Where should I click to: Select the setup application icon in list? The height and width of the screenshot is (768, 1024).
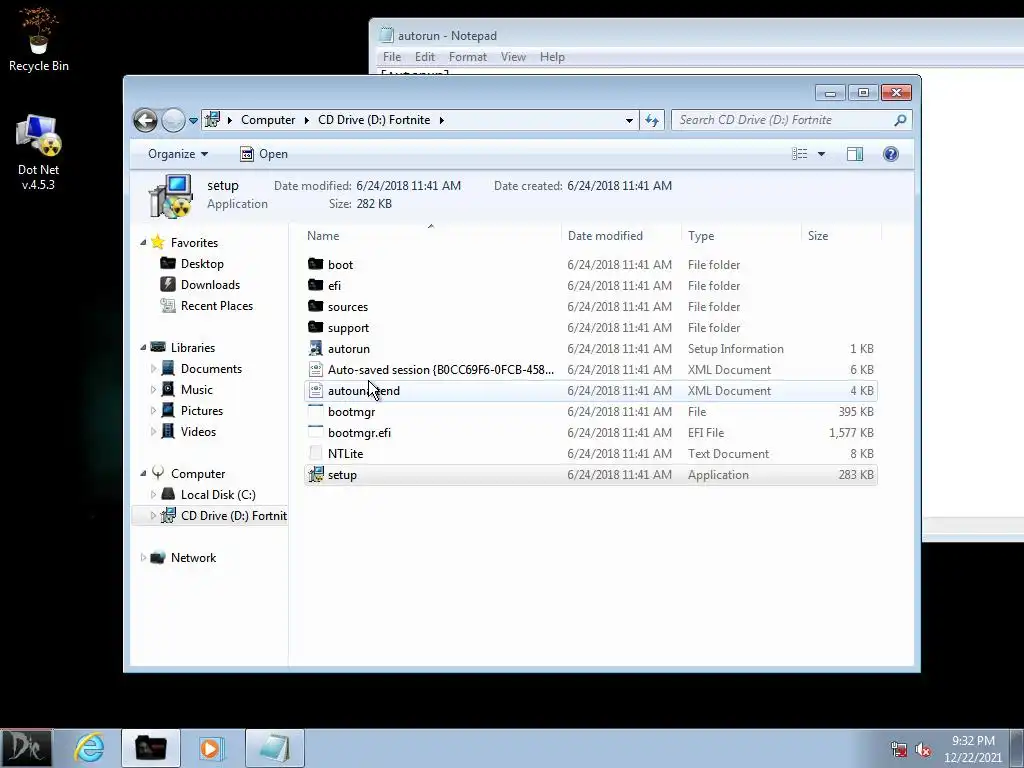click(315, 475)
